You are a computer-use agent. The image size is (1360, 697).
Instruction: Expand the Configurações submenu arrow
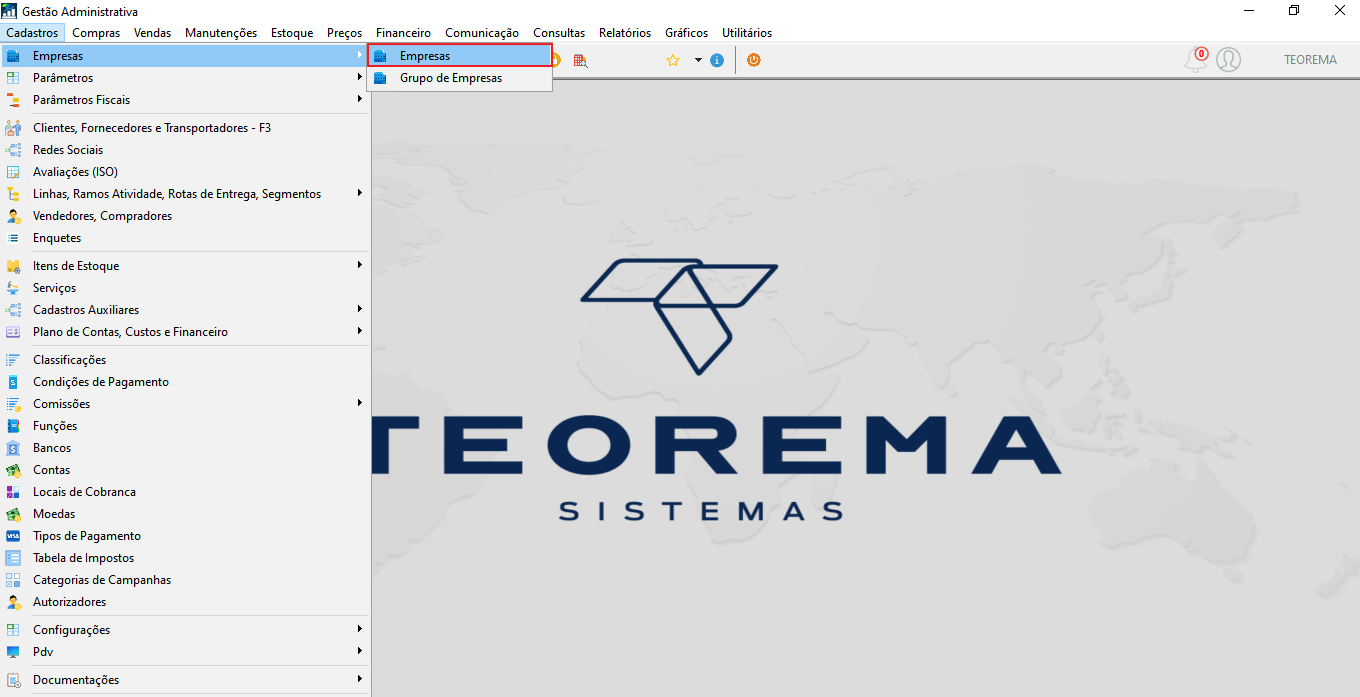tap(360, 629)
